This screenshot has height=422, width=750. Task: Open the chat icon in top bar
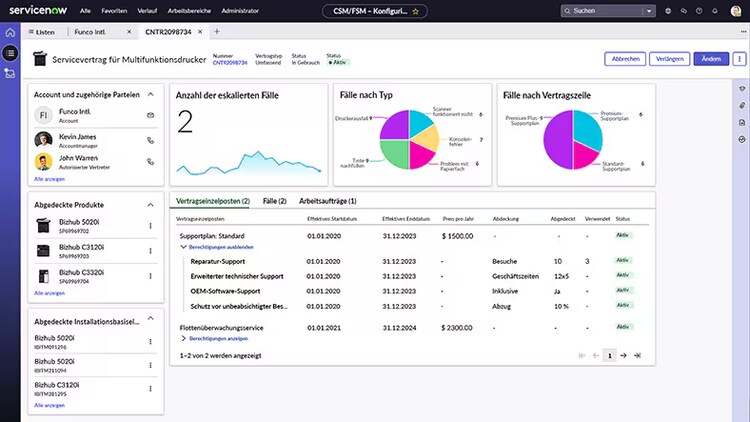[x=684, y=11]
